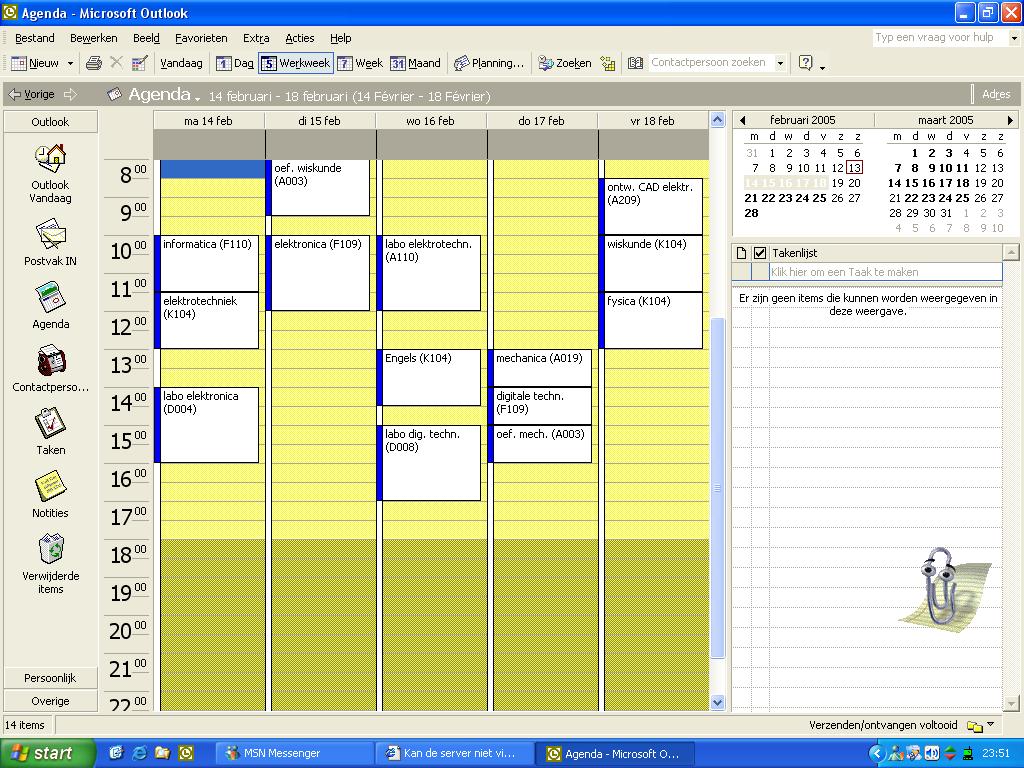
Task: Switch to Maand view
Action: click(x=415, y=63)
